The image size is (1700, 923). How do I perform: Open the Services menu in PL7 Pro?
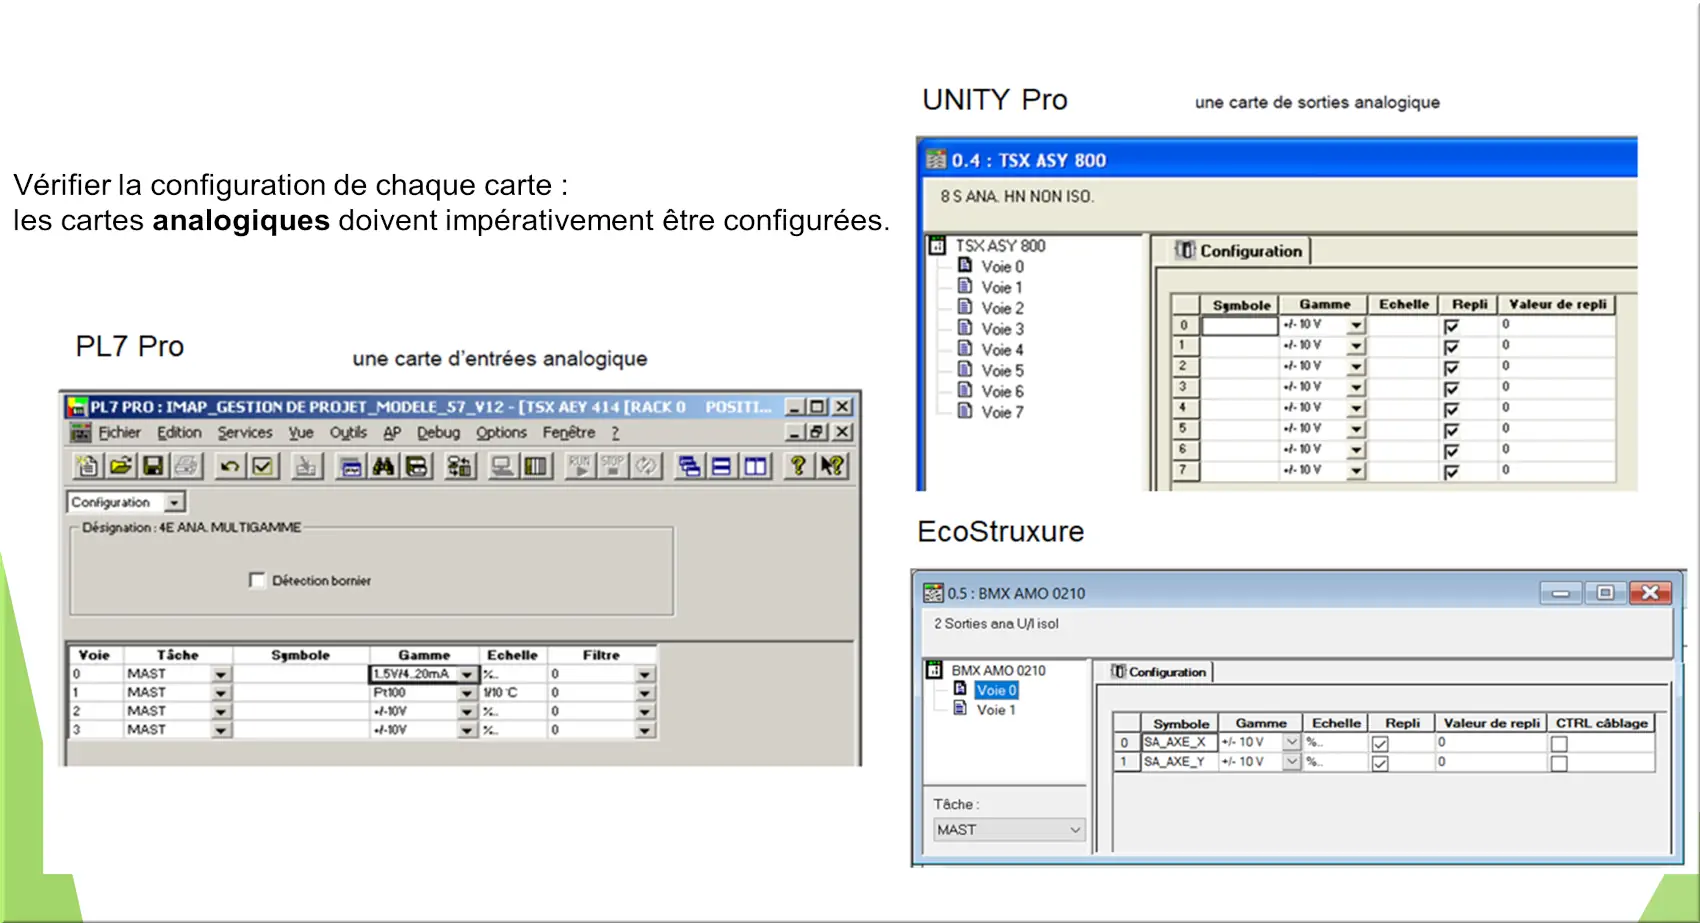pyautogui.click(x=245, y=432)
